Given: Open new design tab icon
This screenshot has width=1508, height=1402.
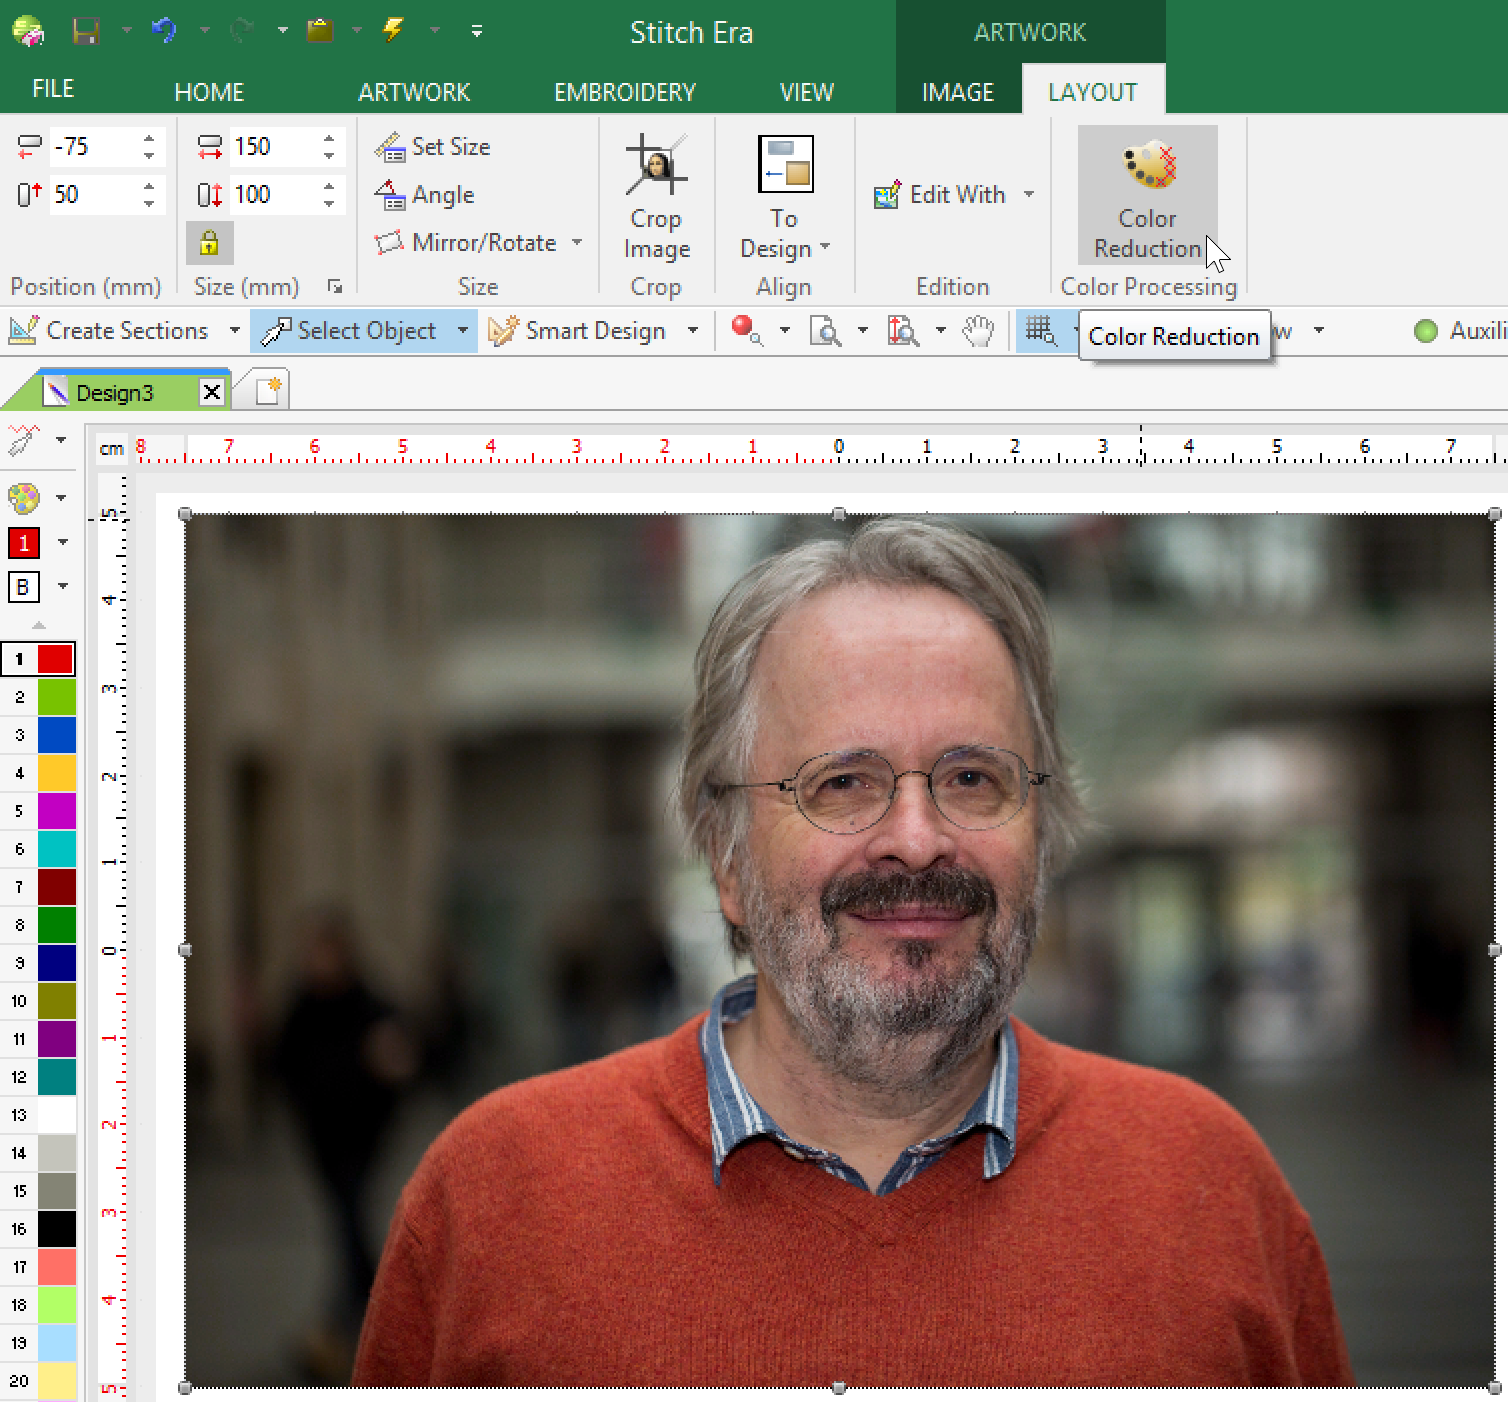Looking at the screenshot, I should [x=269, y=391].
